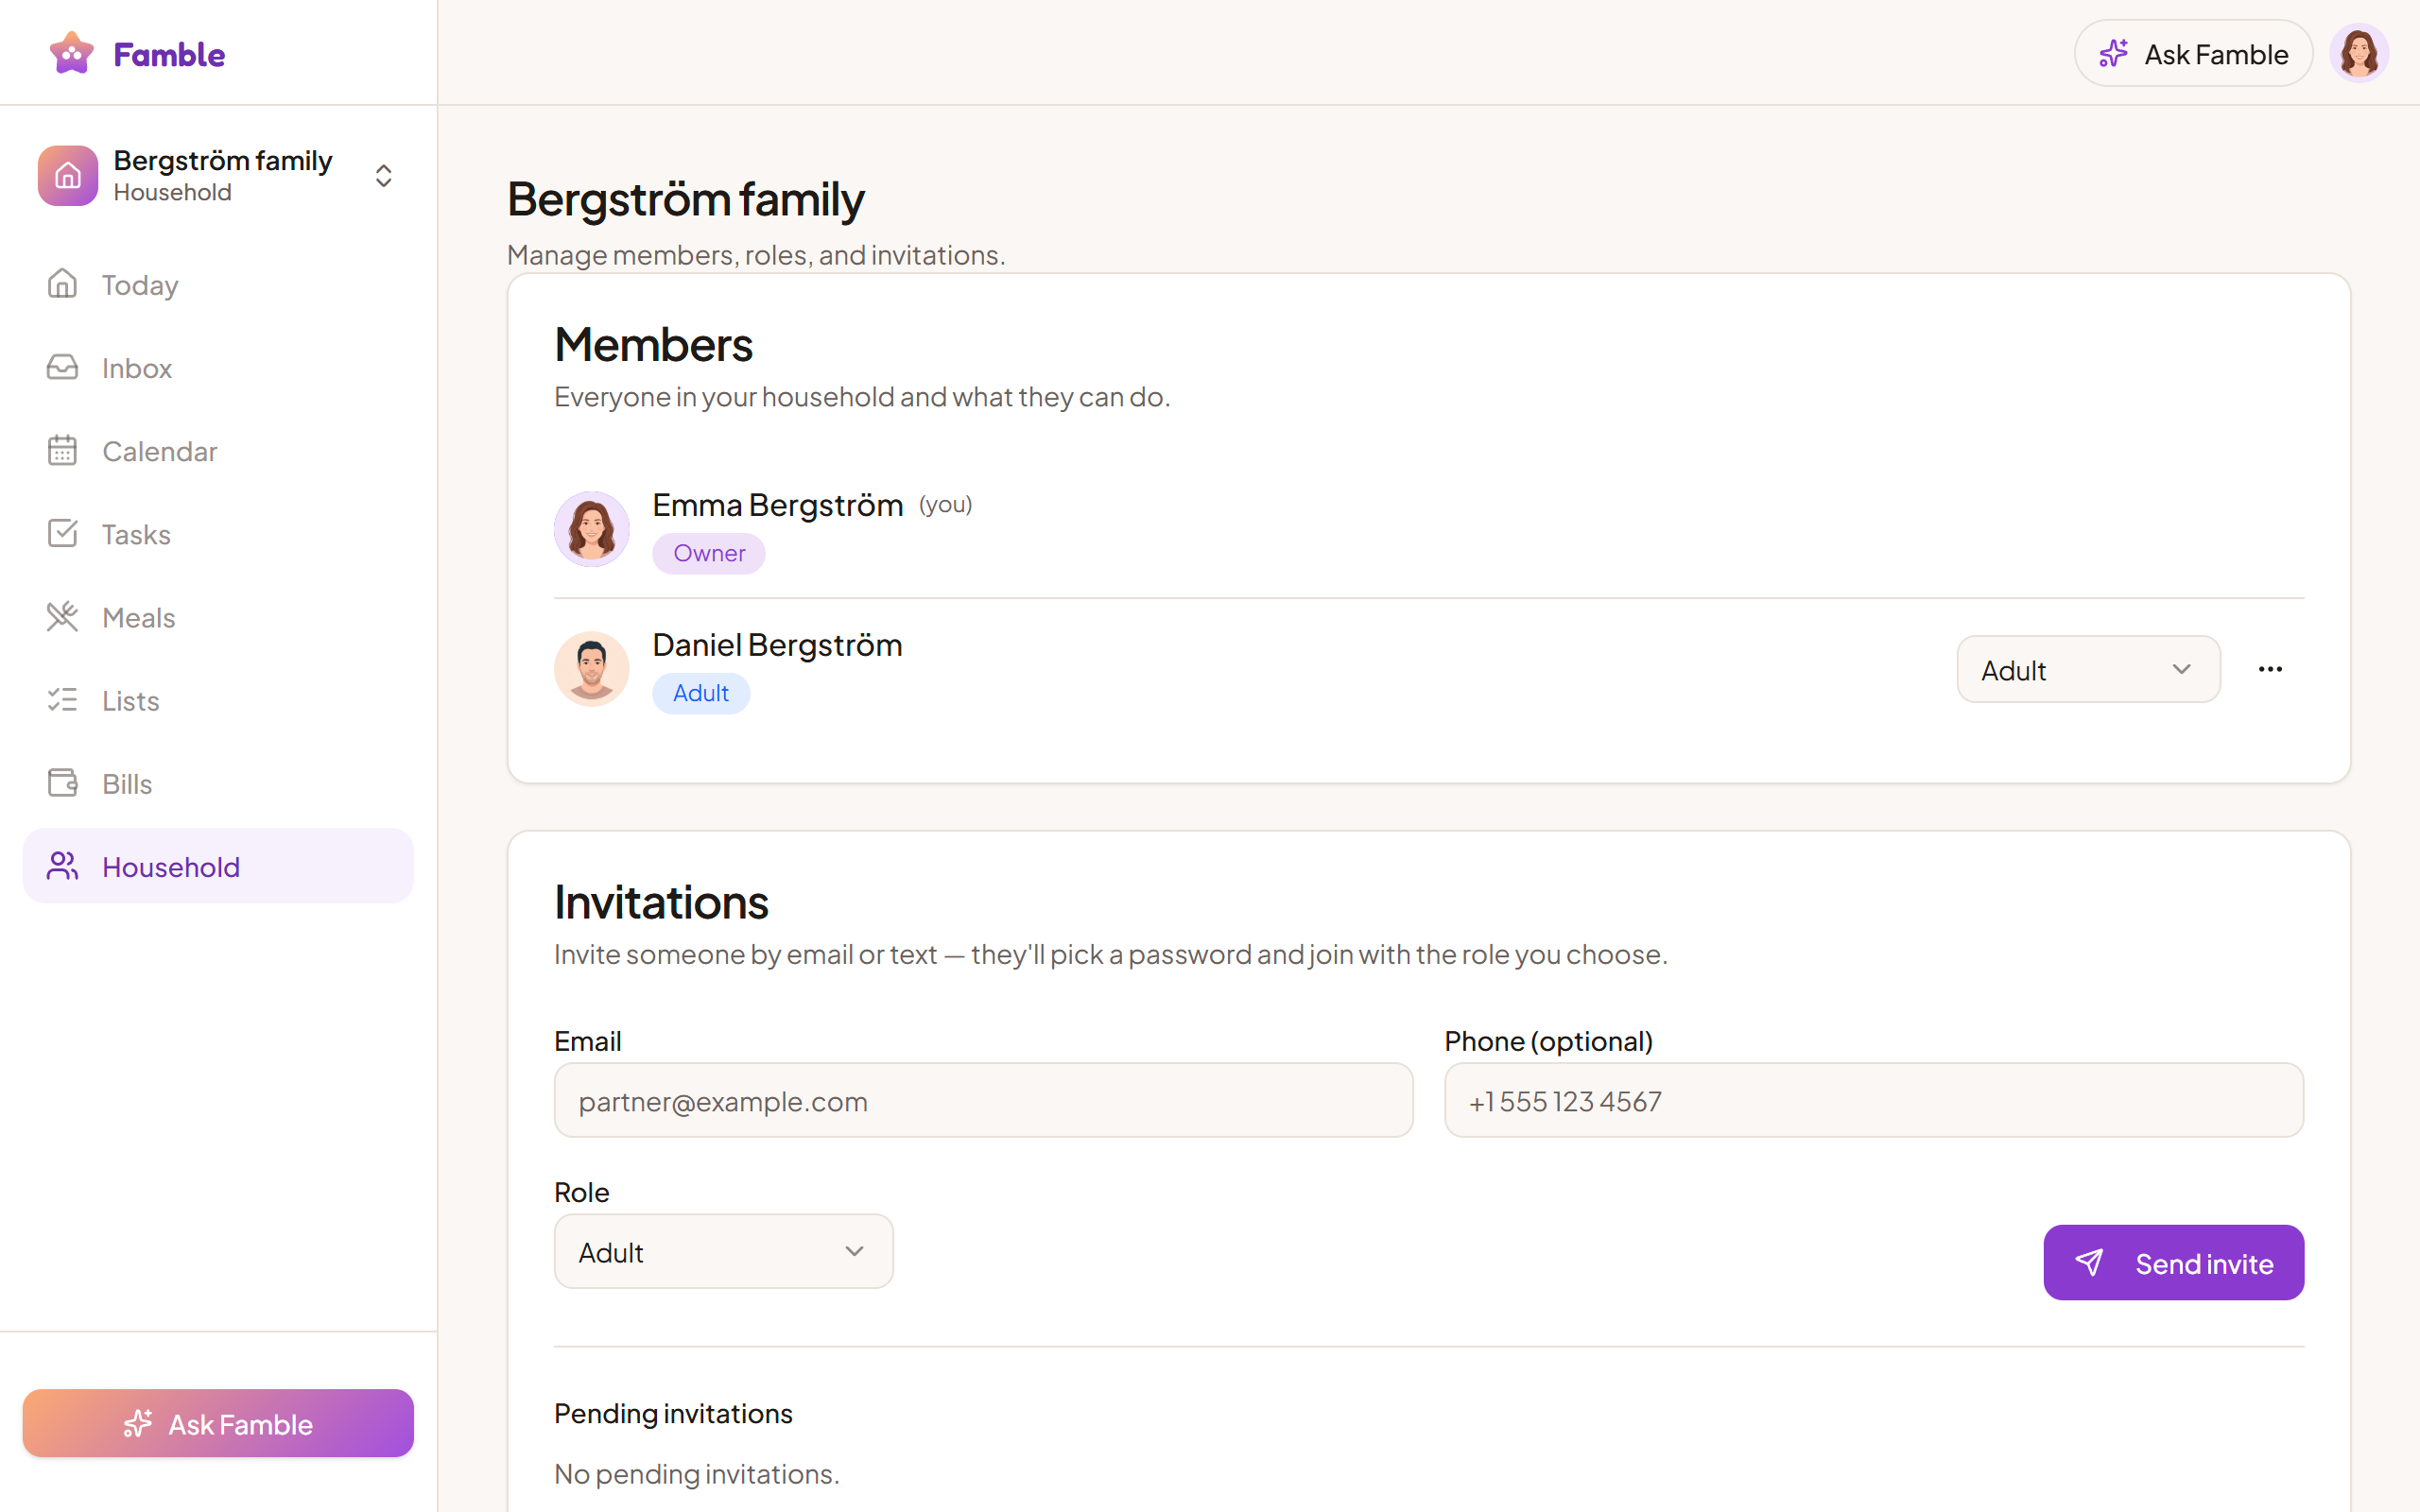Click the Bergström family home icon
The width and height of the screenshot is (2420, 1512).
(x=68, y=176)
